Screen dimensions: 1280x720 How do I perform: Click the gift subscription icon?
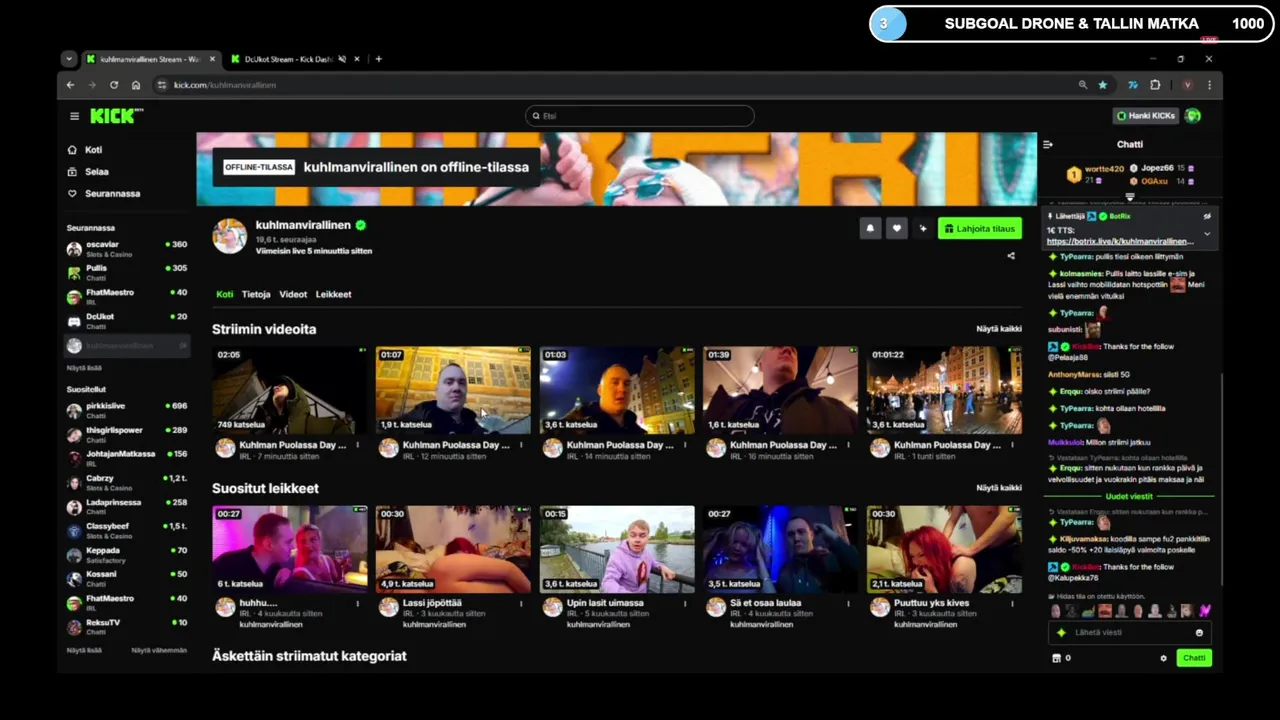point(922,228)
